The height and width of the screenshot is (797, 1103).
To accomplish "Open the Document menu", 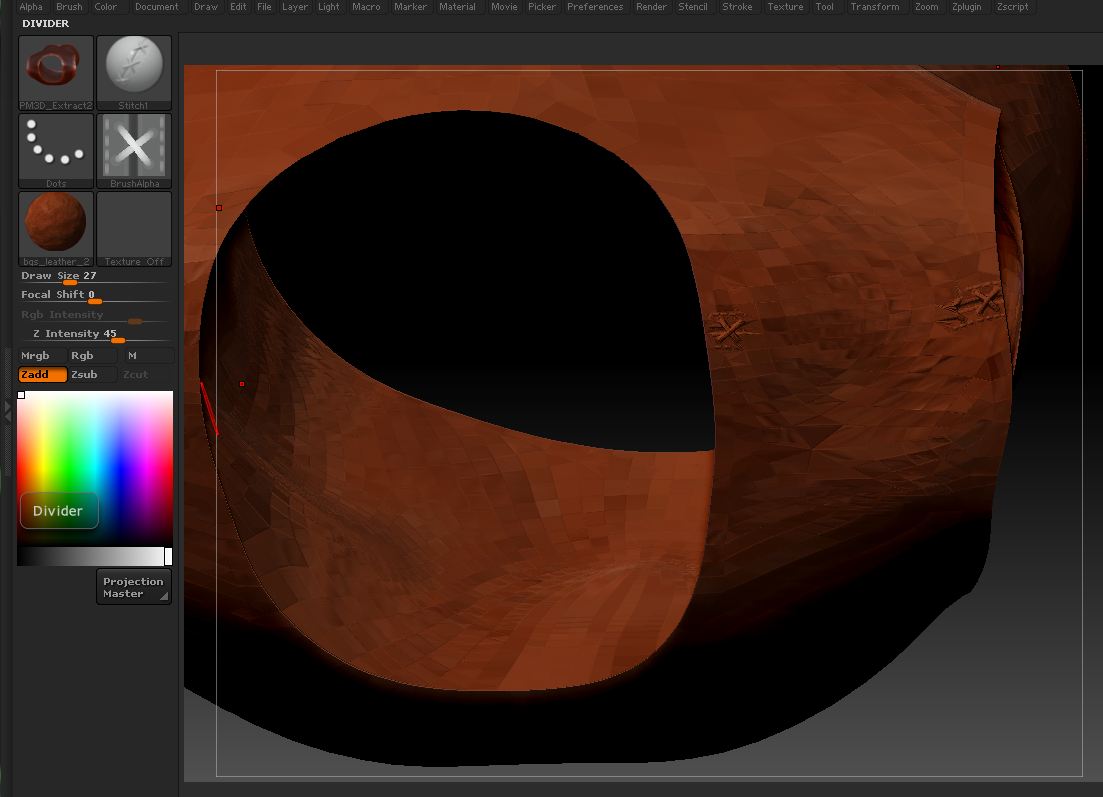I will point(157,7).
